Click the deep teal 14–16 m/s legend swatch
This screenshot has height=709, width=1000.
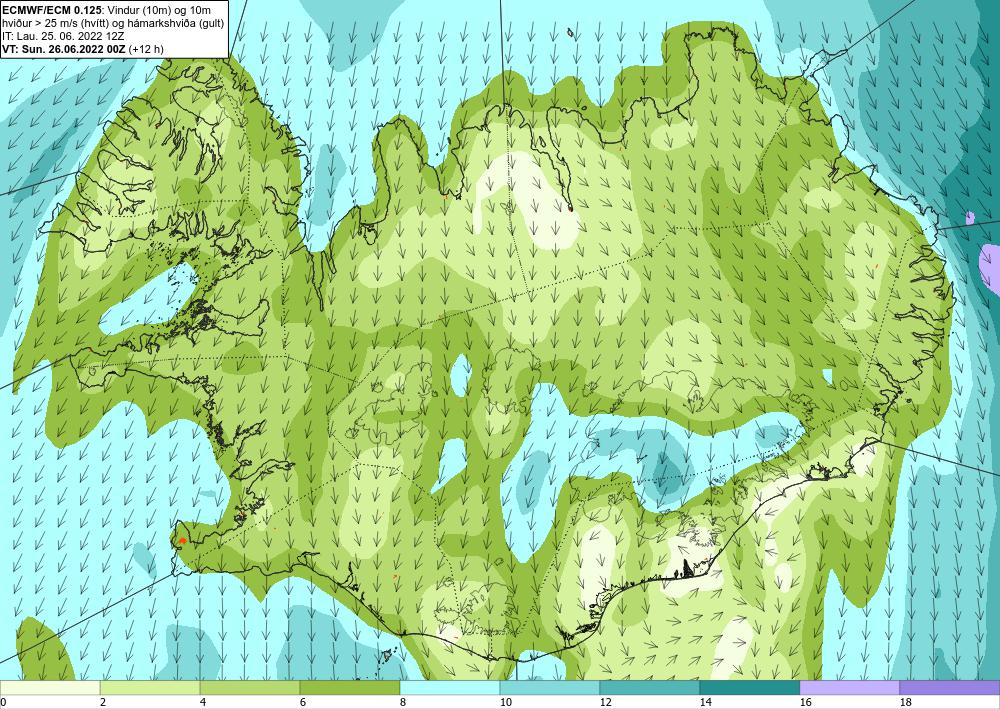pos(750,688)
